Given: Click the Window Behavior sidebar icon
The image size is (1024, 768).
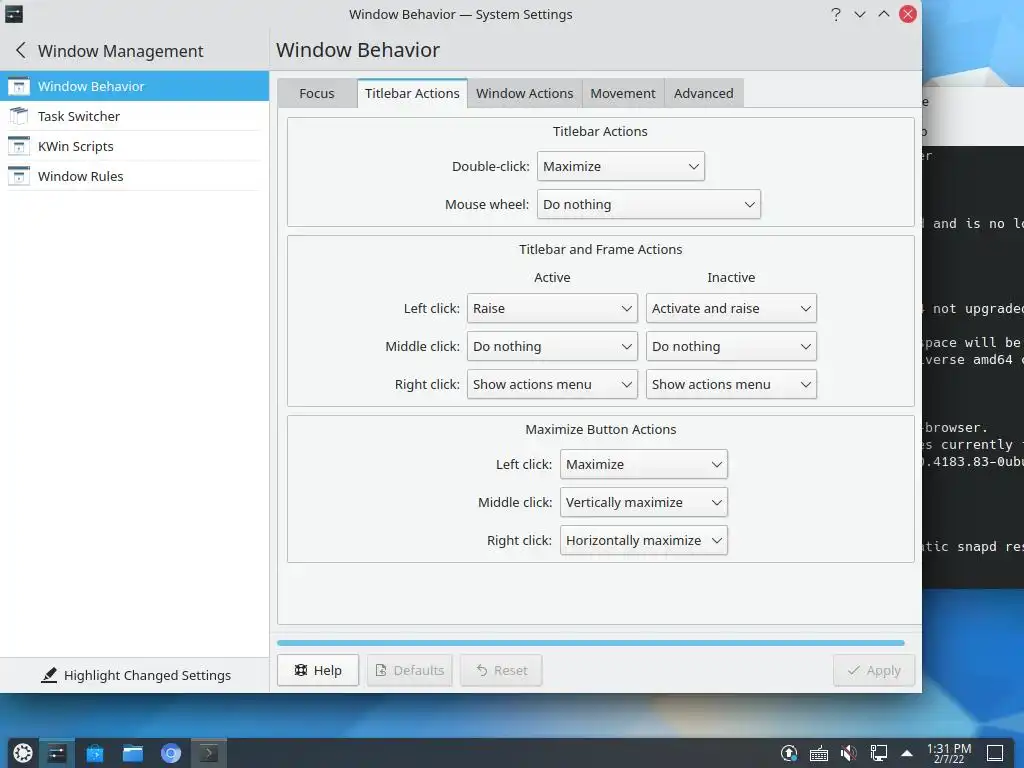Looking at the screenshot, I should 18,86.
